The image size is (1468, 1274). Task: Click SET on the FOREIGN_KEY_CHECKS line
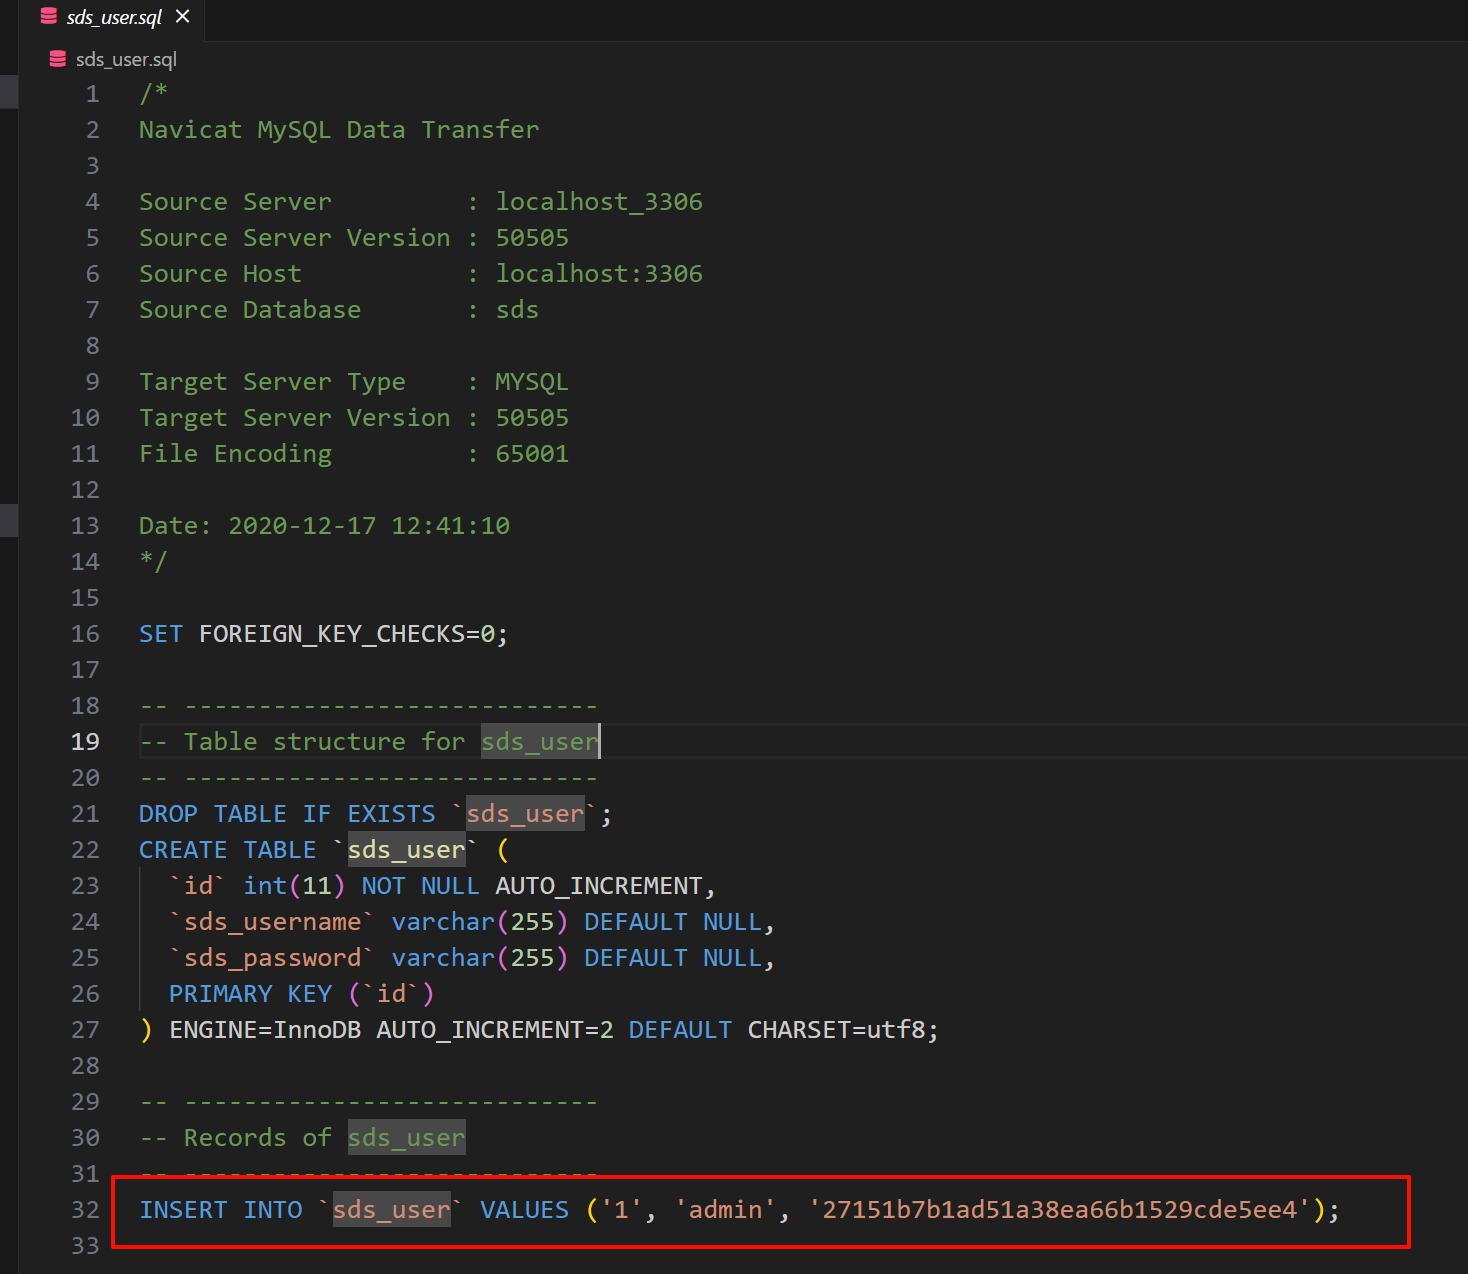pos(161,634)
